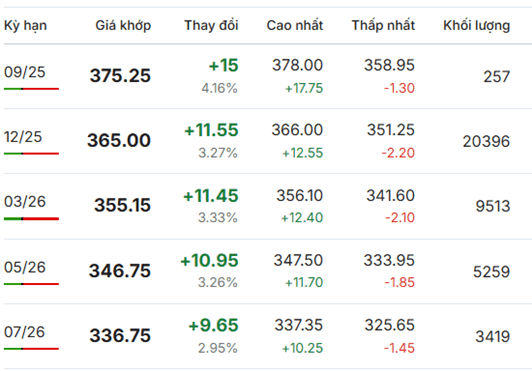The image size is (532, 371).
Task: Sort by the Giá khớp column header
Action: pos(123,26)
